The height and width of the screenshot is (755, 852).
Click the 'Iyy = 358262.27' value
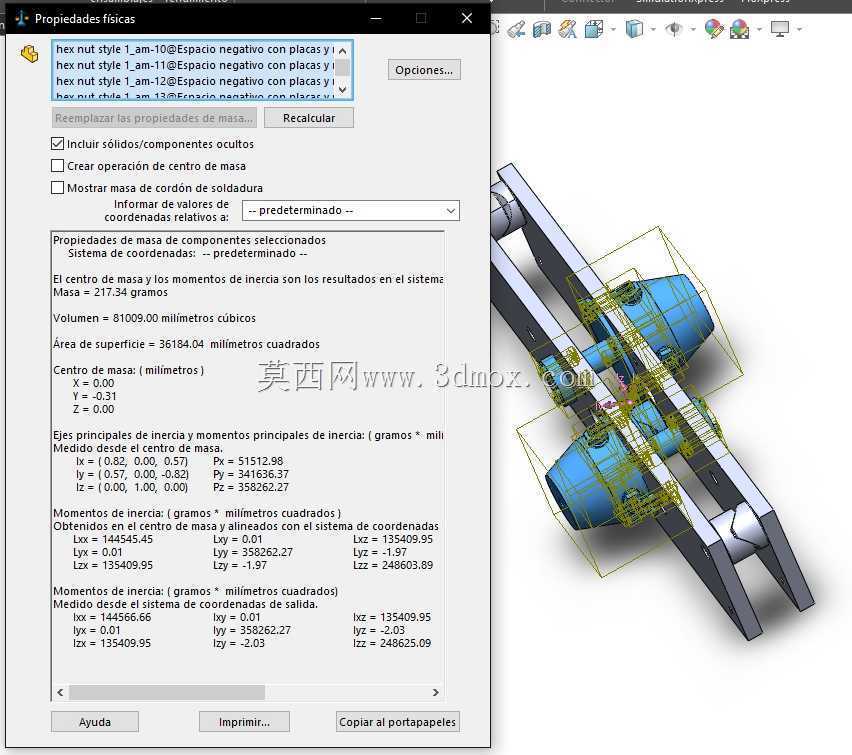pyautogui.click(x=252, y=631)
